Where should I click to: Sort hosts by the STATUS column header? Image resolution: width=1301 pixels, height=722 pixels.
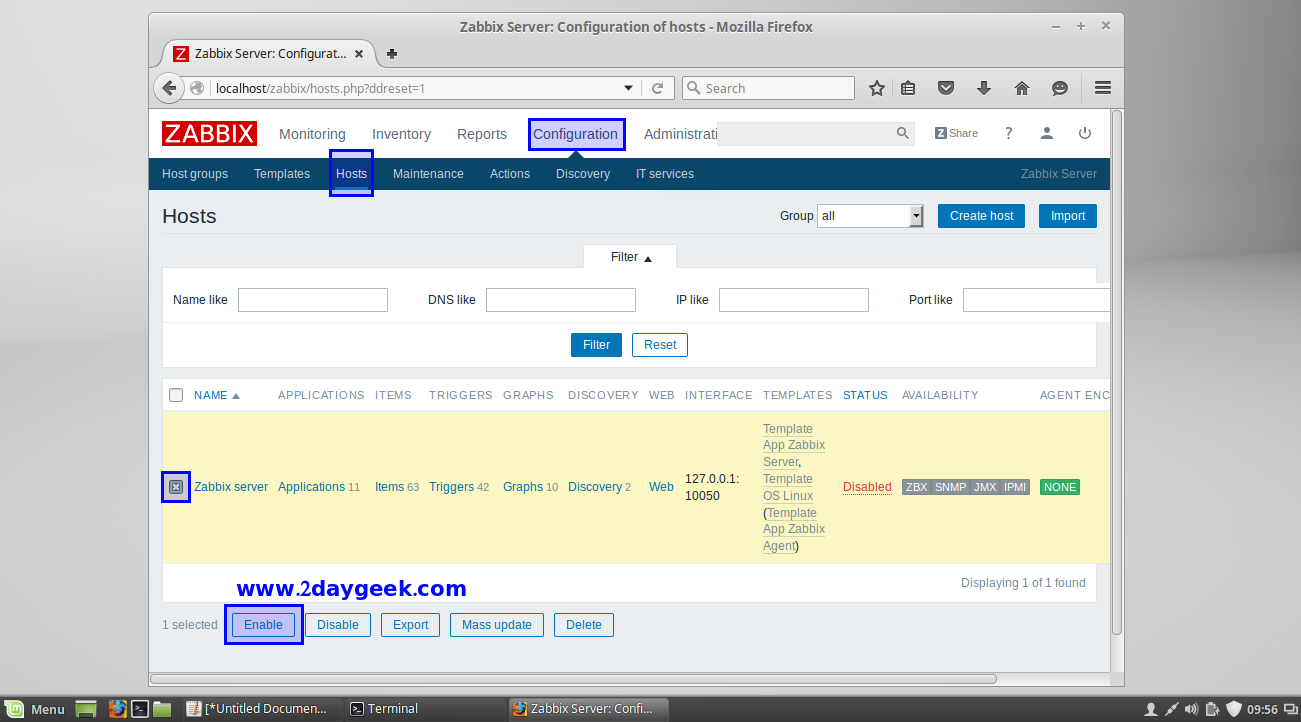click(x=865, y=395)
